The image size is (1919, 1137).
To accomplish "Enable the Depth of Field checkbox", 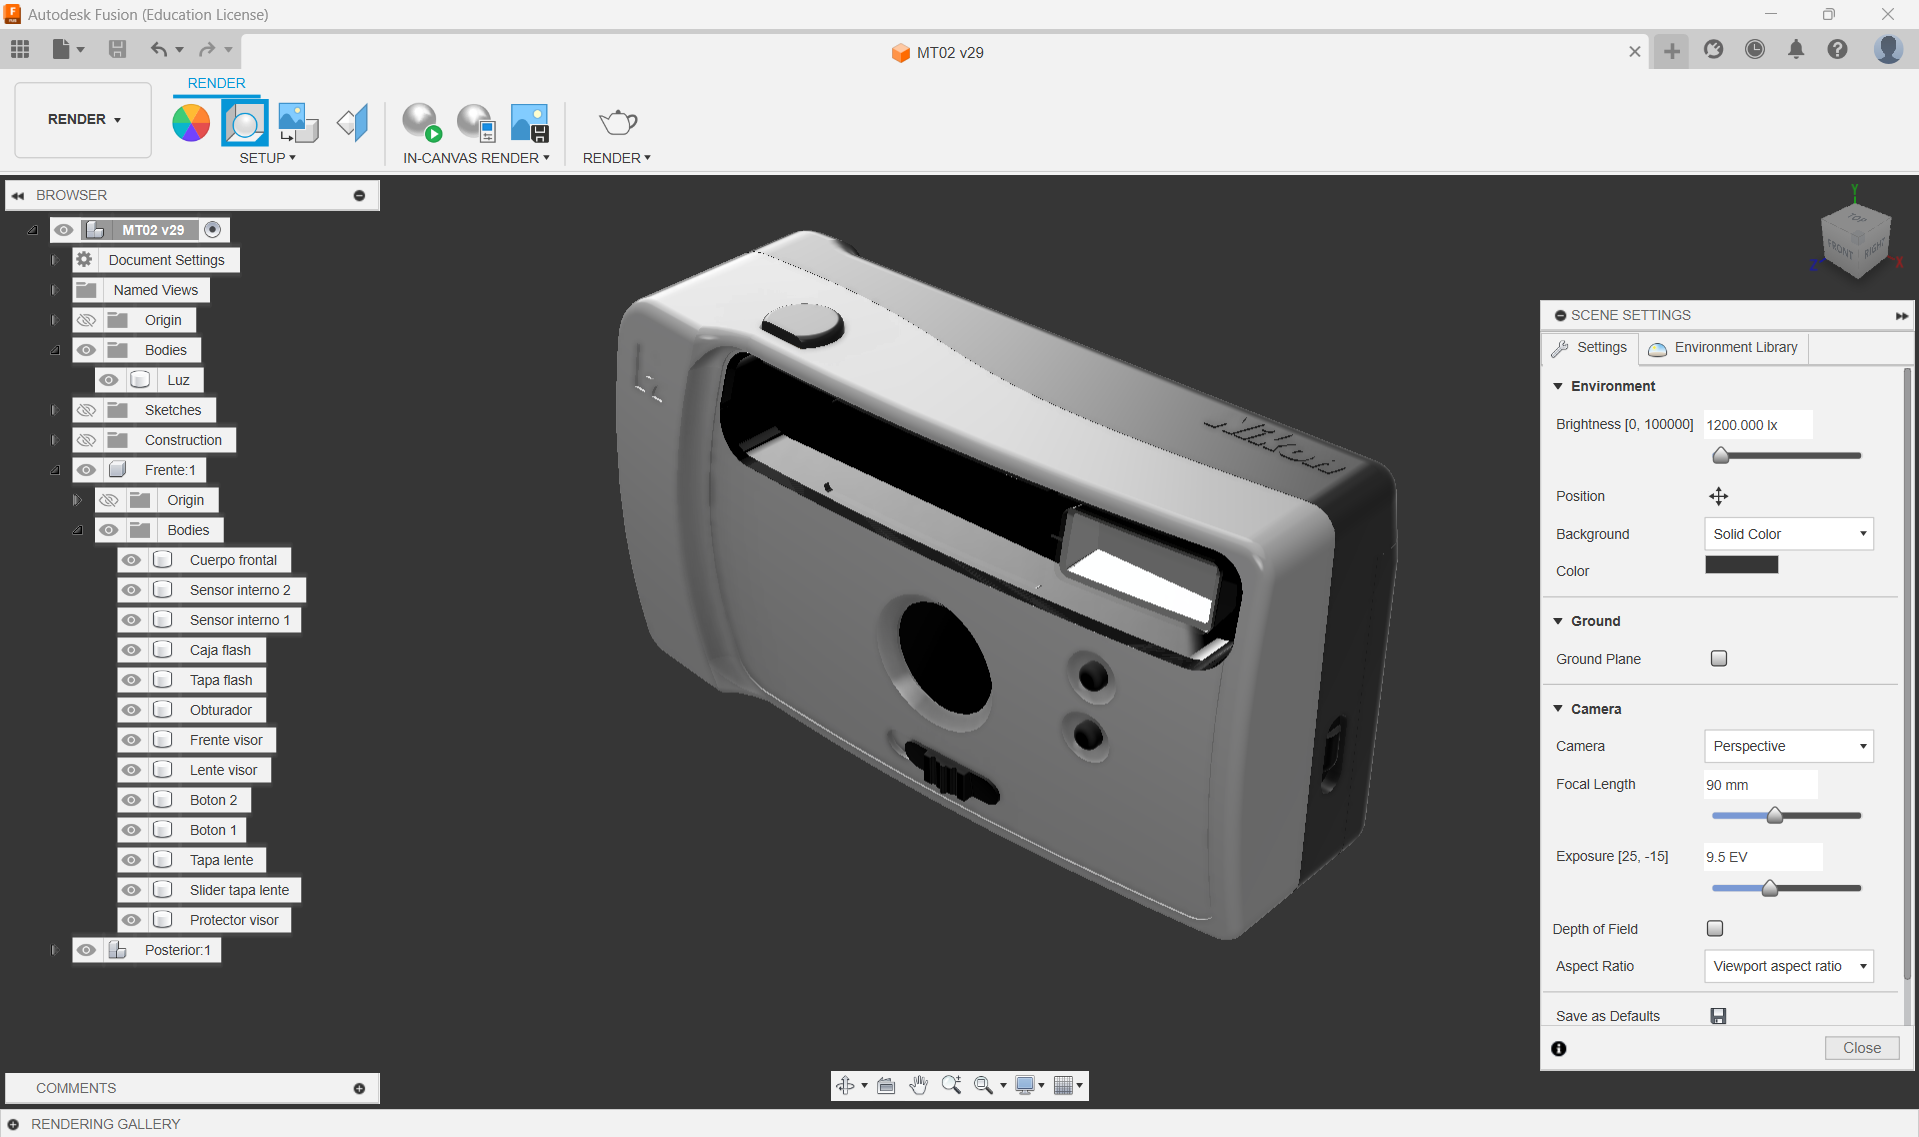I will pyautogui.click(x=1715, y=928).
